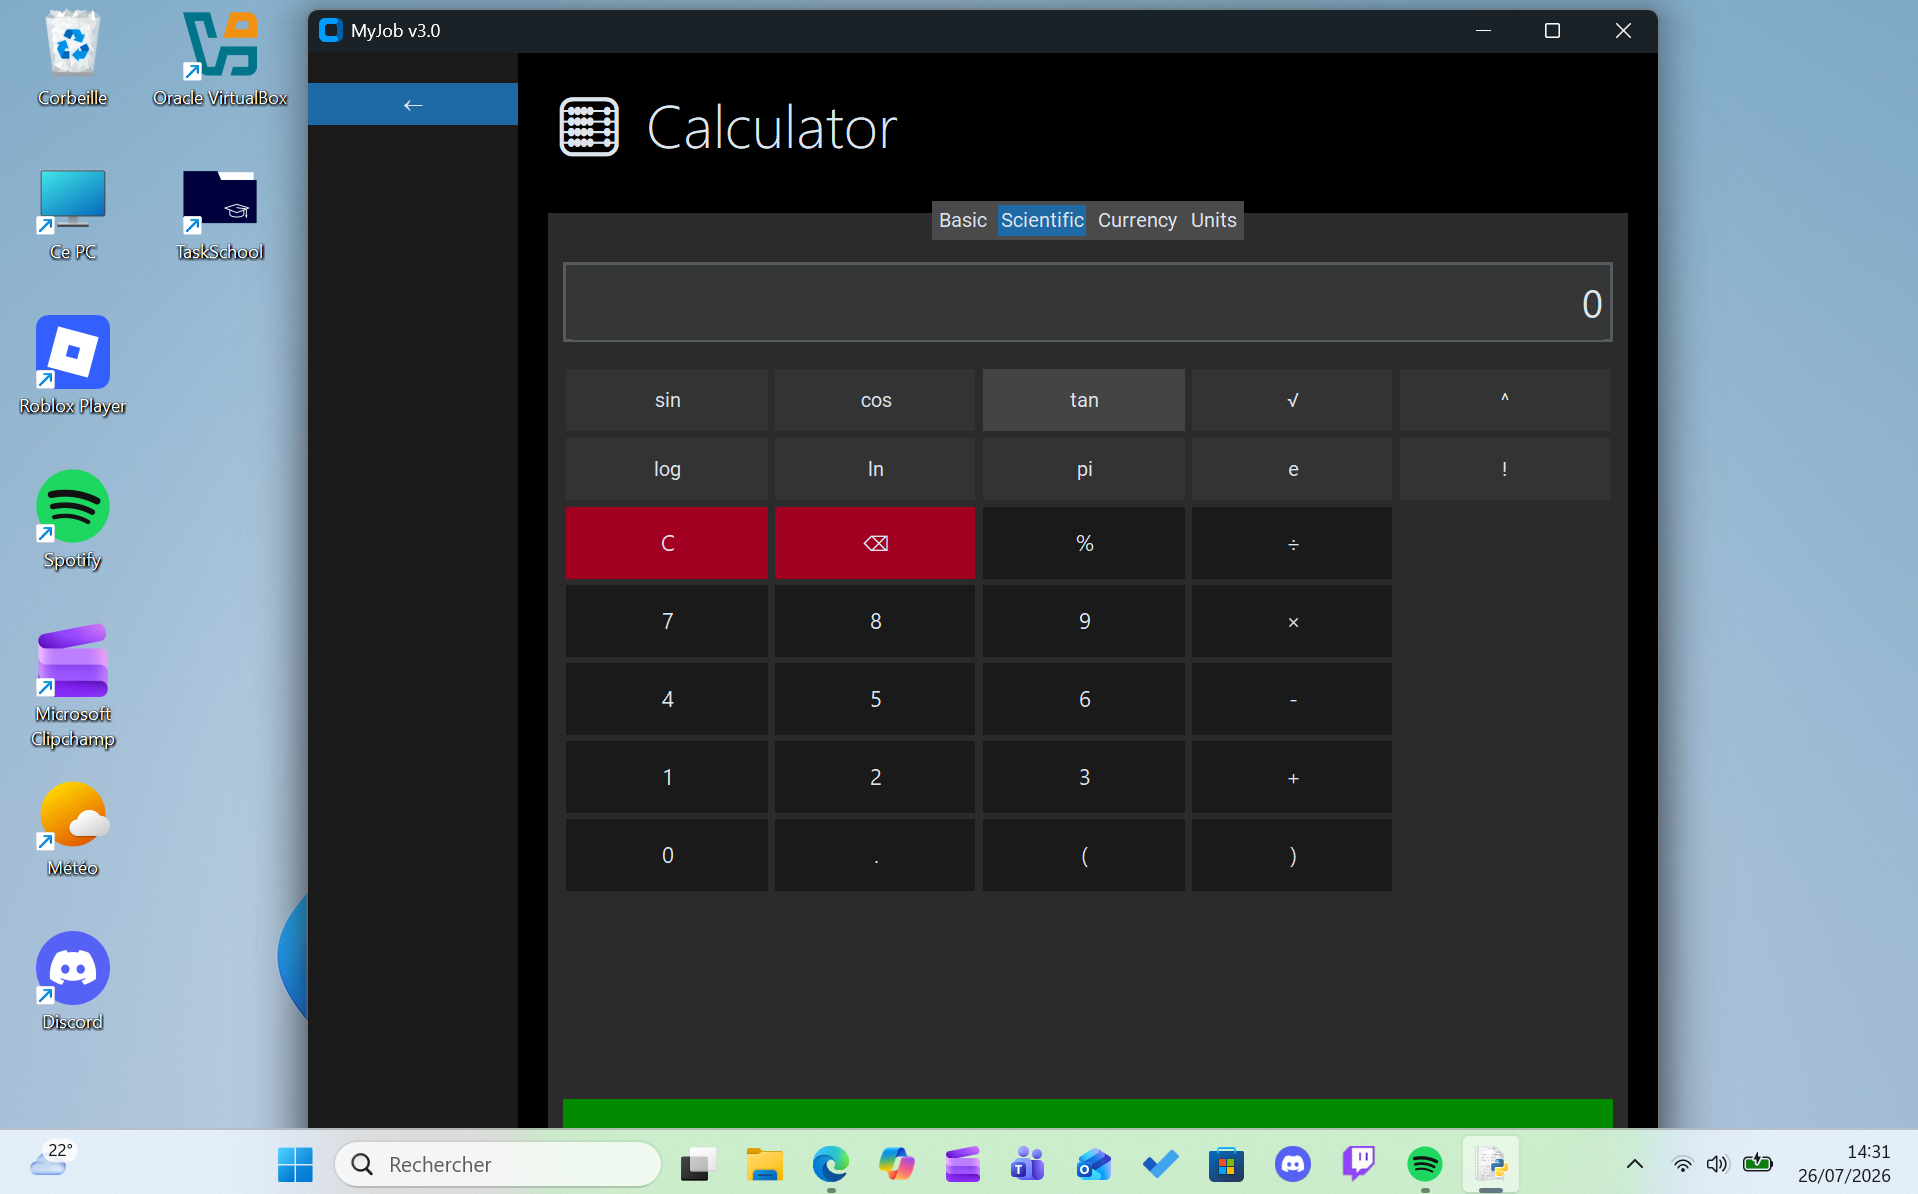Click the log button
Screen dimensions: 1918x1194
point(667,469)
